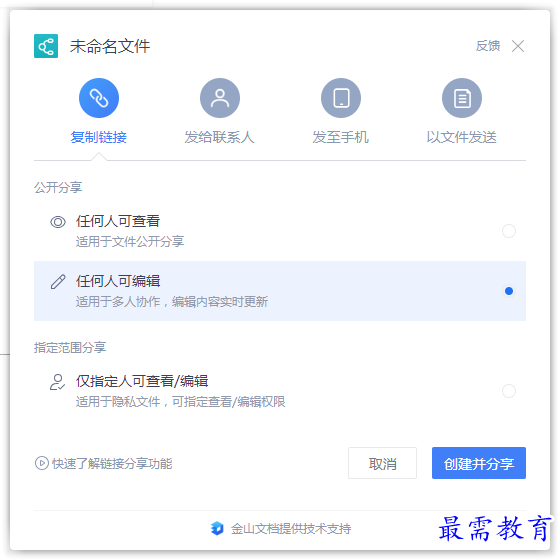Click the blue 复制链接 link icon
Viewport: 560px width, 560px height.
click(x=99, y=98)
